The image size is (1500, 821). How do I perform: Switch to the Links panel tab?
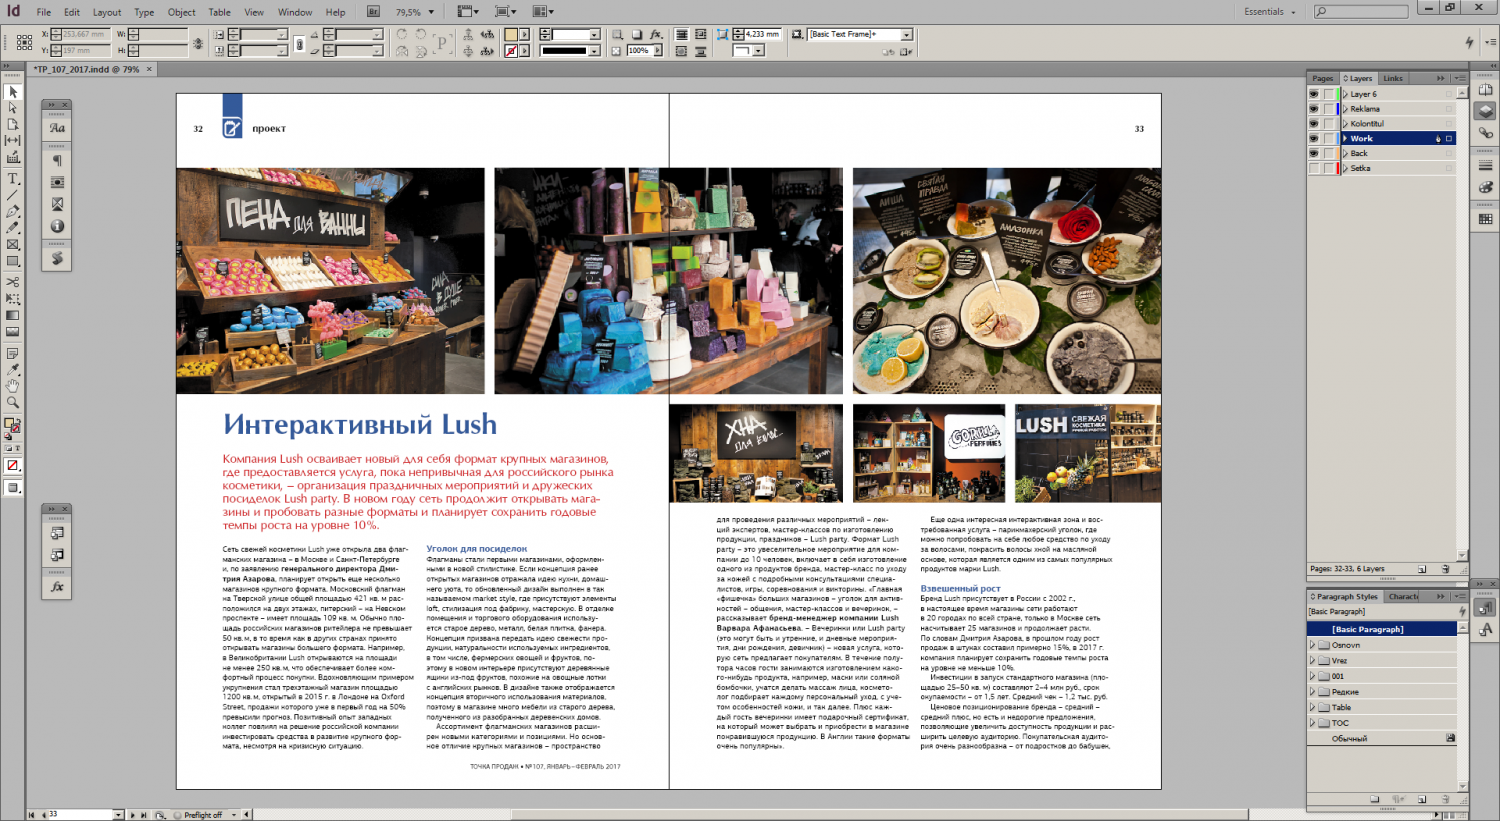(1393, 78)
